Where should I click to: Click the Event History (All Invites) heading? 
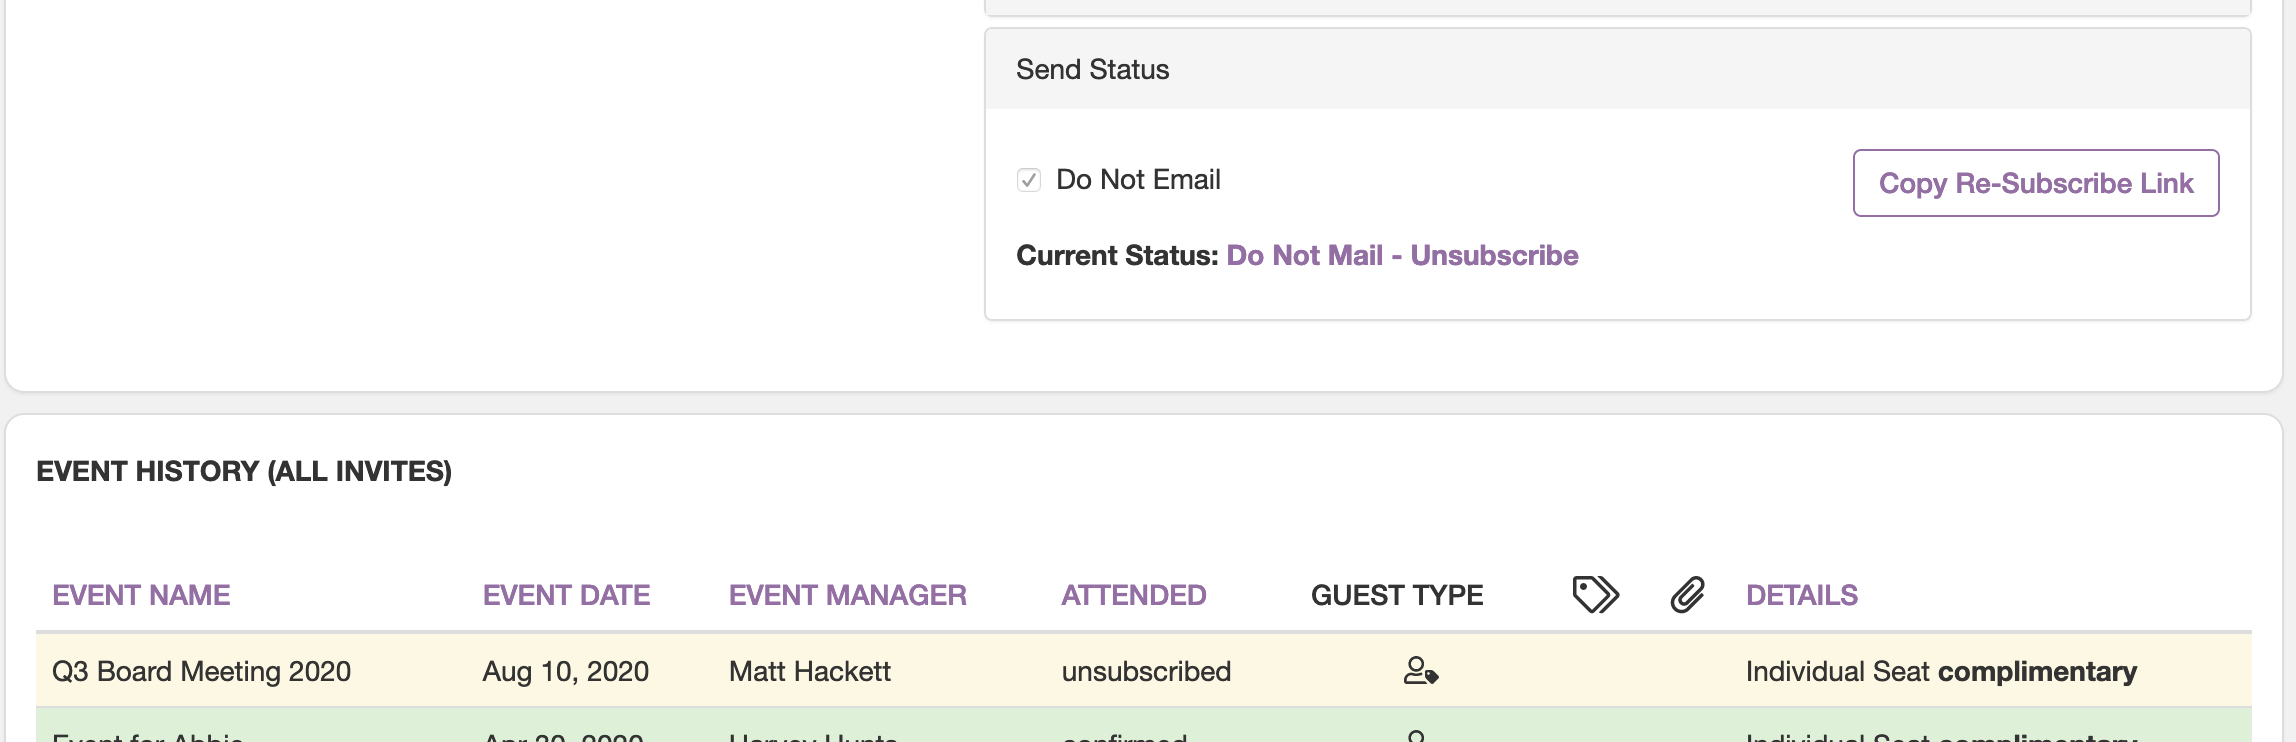[244, 471]
